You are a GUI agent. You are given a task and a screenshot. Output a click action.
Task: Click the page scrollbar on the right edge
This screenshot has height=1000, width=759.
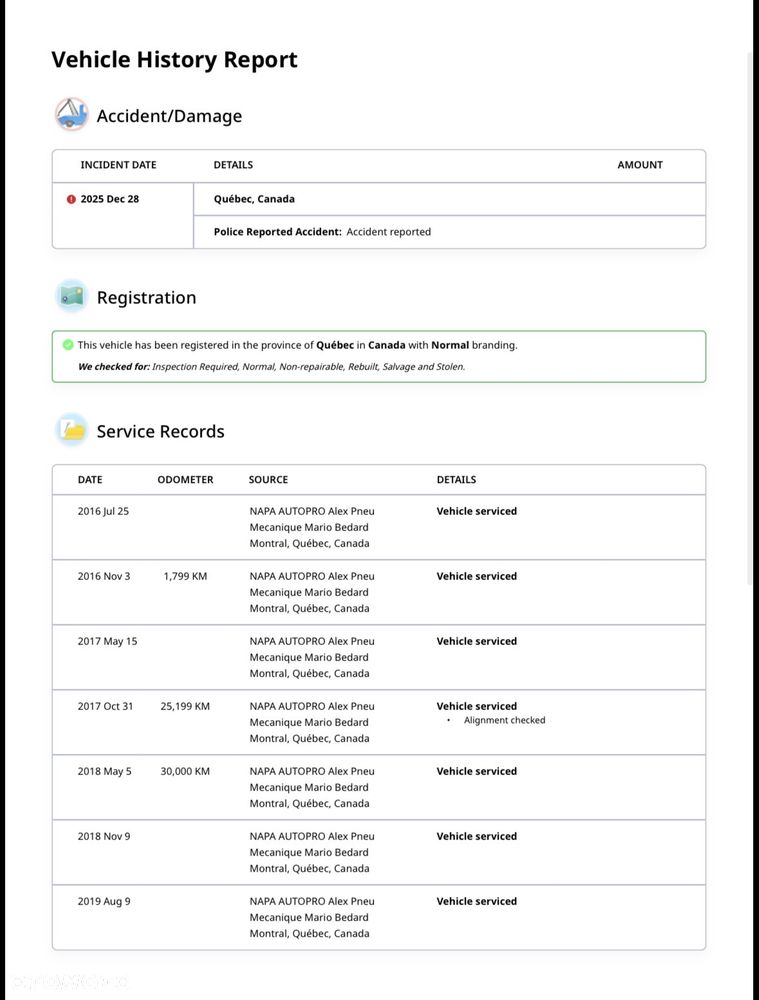[750, 319]
